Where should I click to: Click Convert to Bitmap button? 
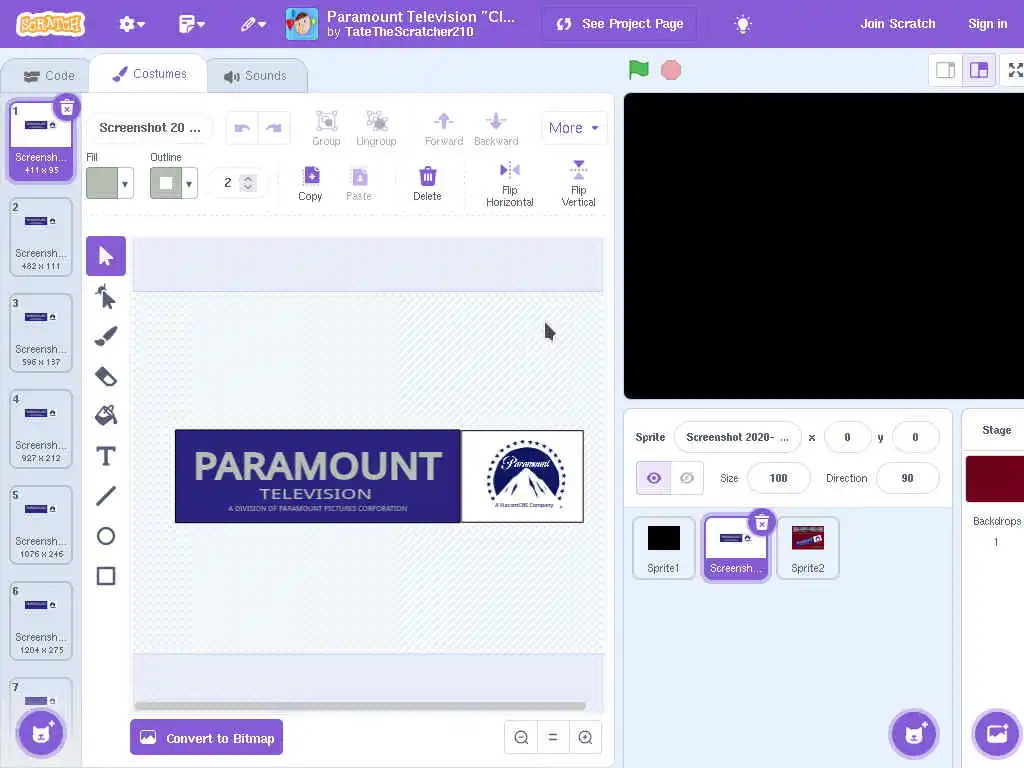206,737
